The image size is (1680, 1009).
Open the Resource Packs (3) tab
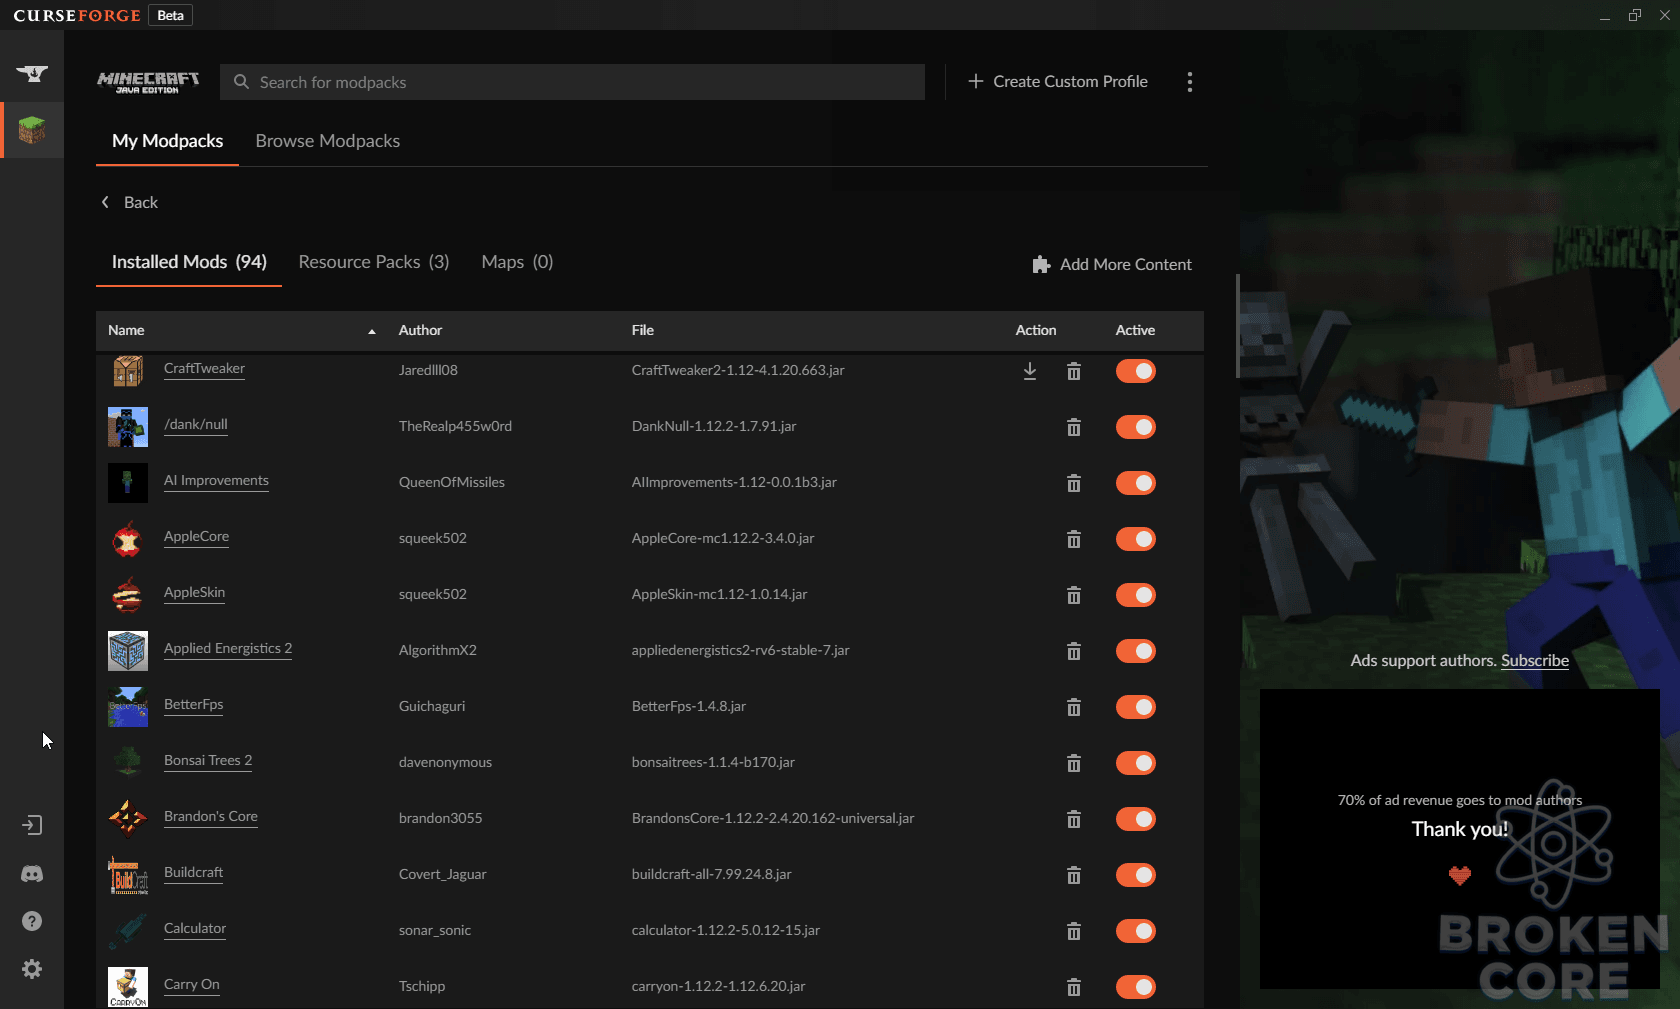pos(374,262)
